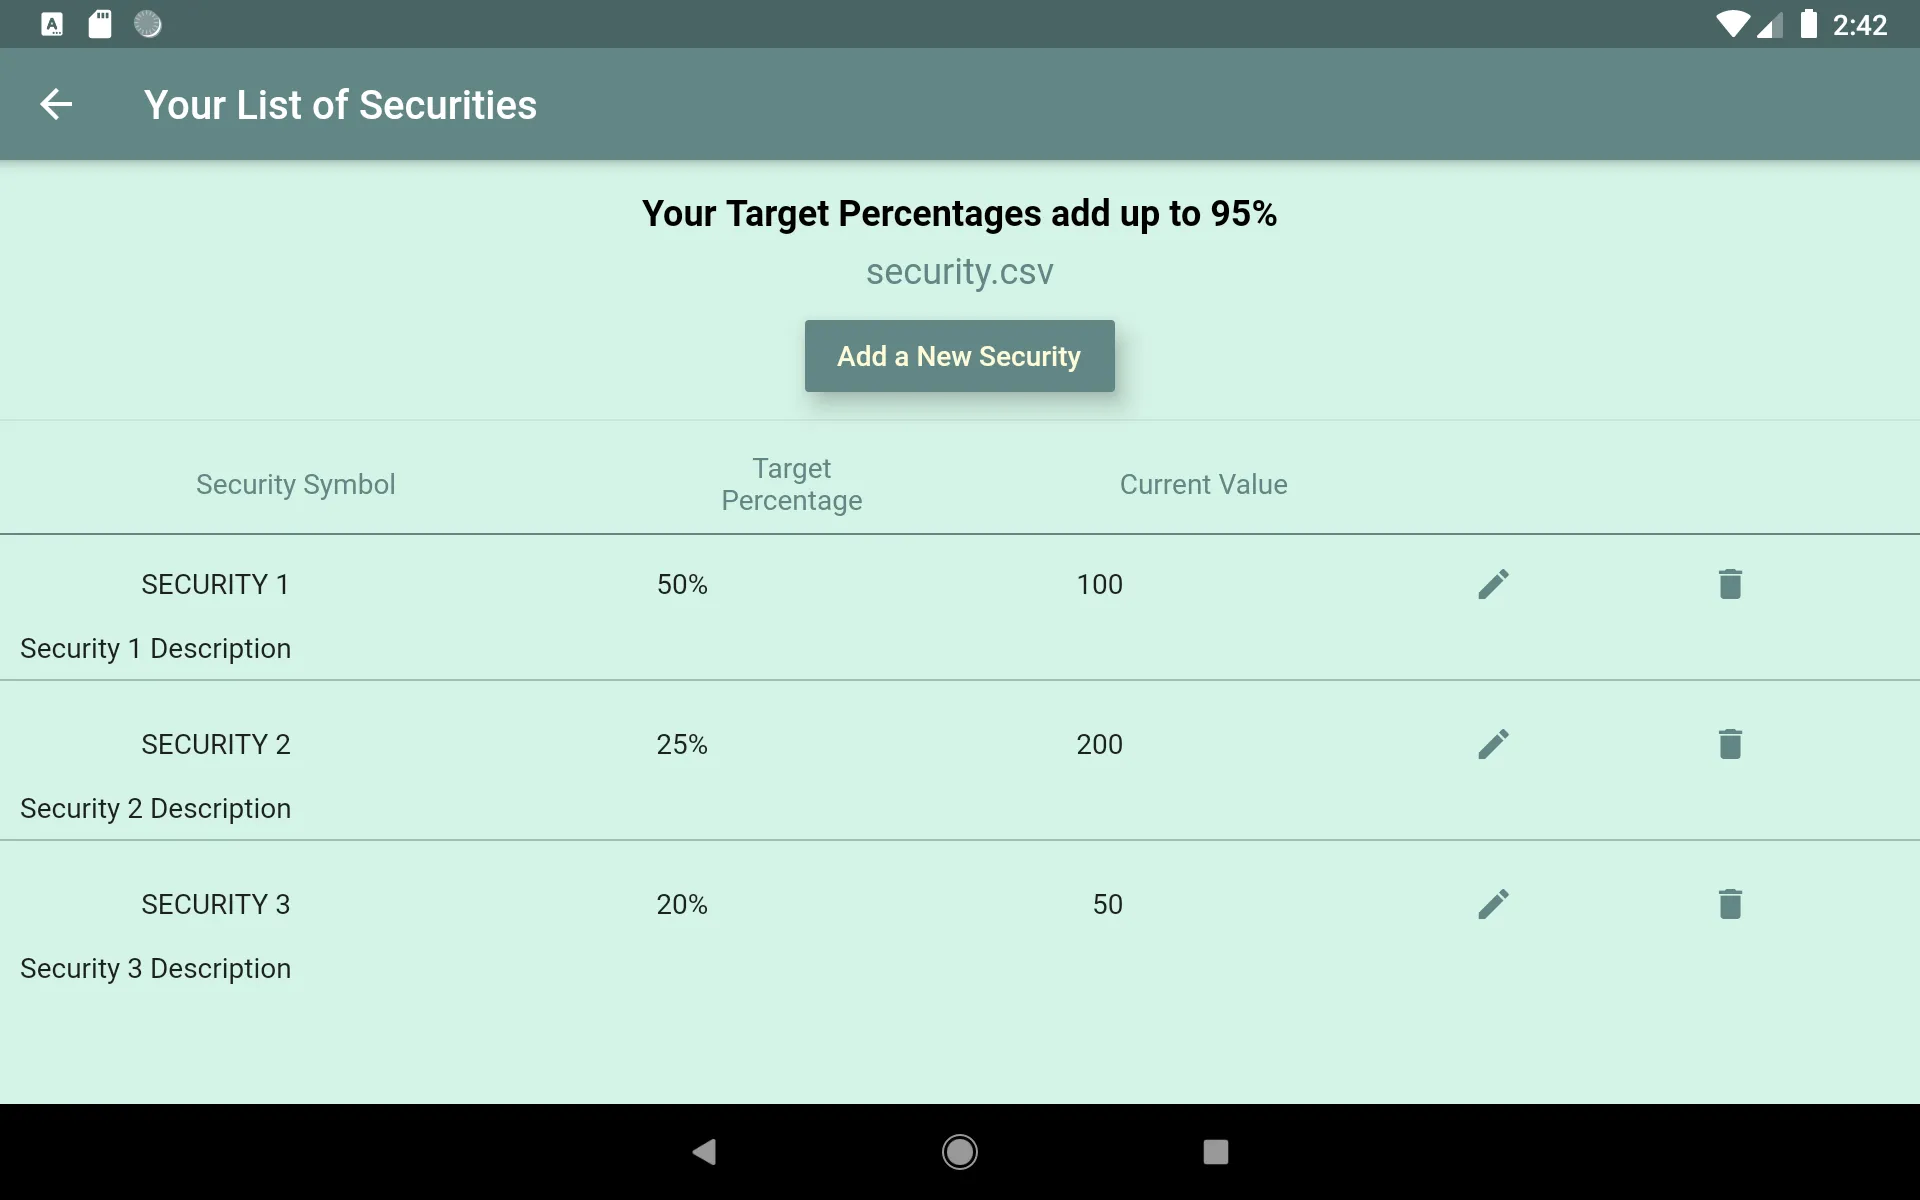Click the edit icon for SECURITY 3
Image resolution: width=1920 pixels, height=1200 pixels.
pos(1493,904)
